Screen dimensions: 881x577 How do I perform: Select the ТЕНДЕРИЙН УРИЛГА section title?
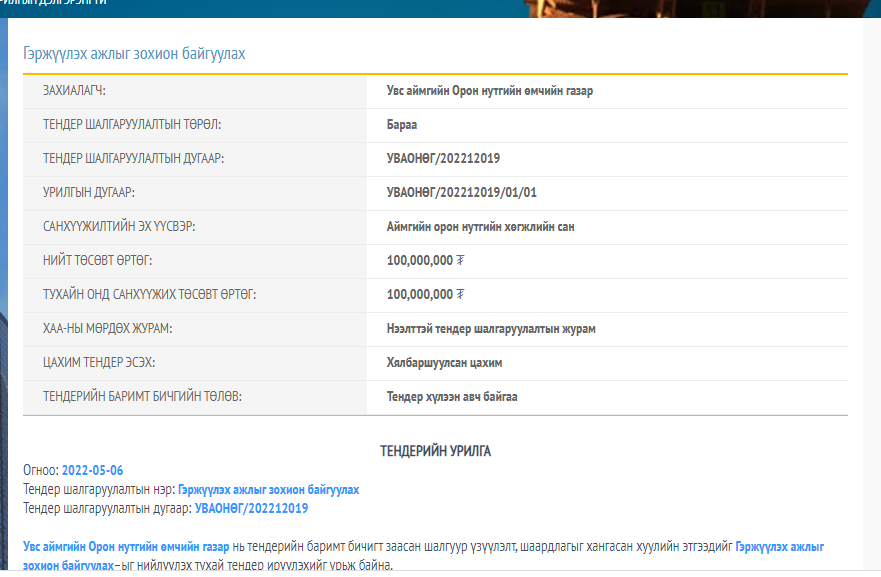435,451
